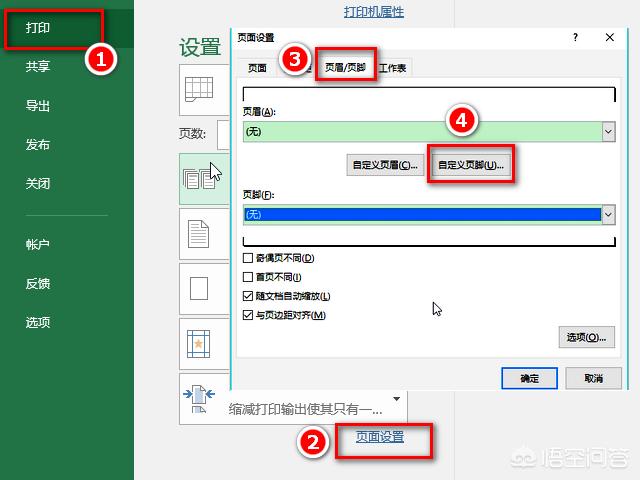Open Account (帐户) in the sidebar
The image size is (640, 480).
[x=38, y=244]
